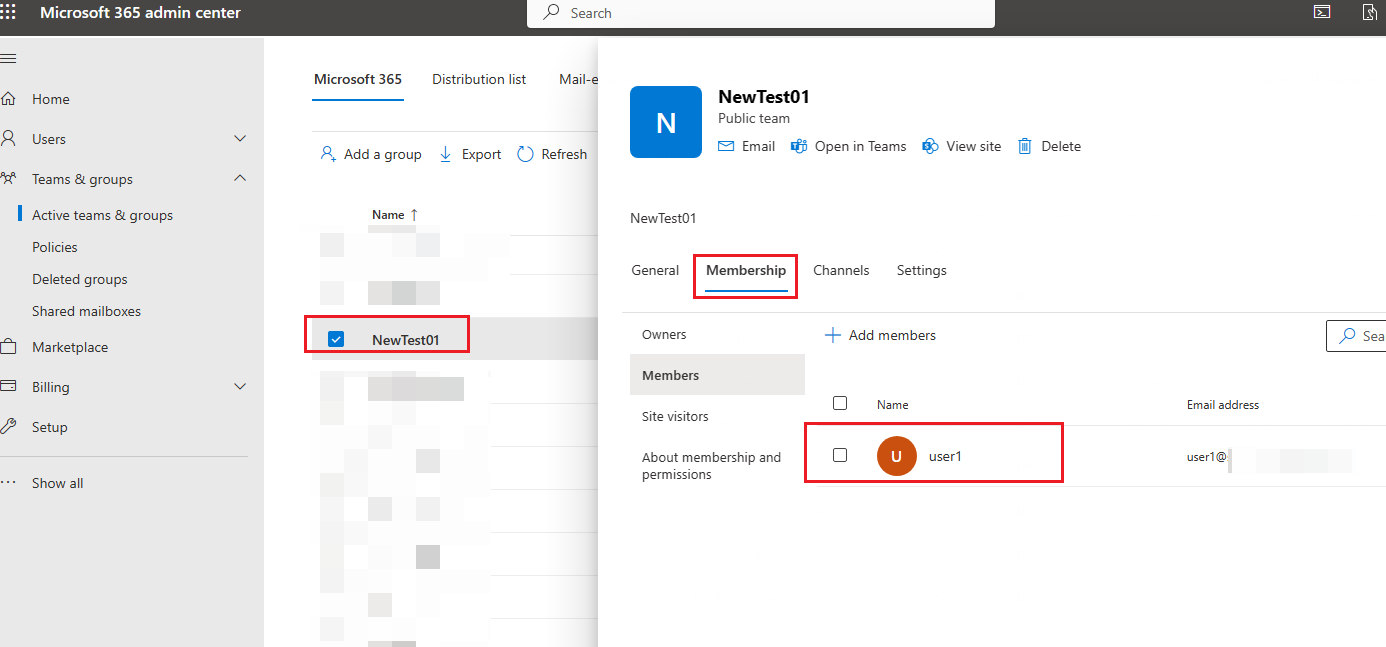
Task: Click the Email address column header
Action: click(1223, 405)
